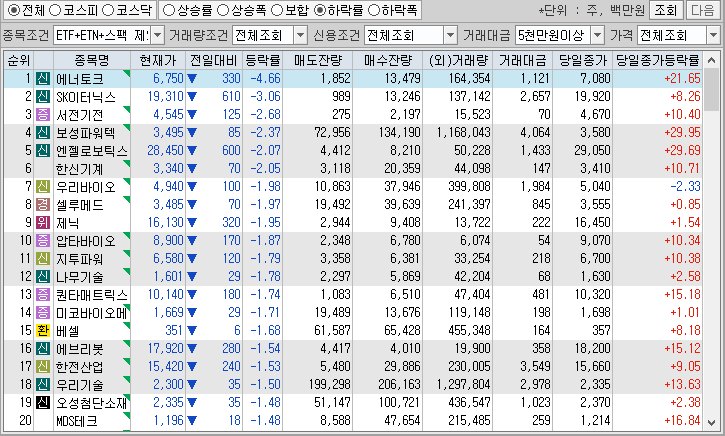
Task: Open the 종목조건 dropdown
Action: [158, 35]
